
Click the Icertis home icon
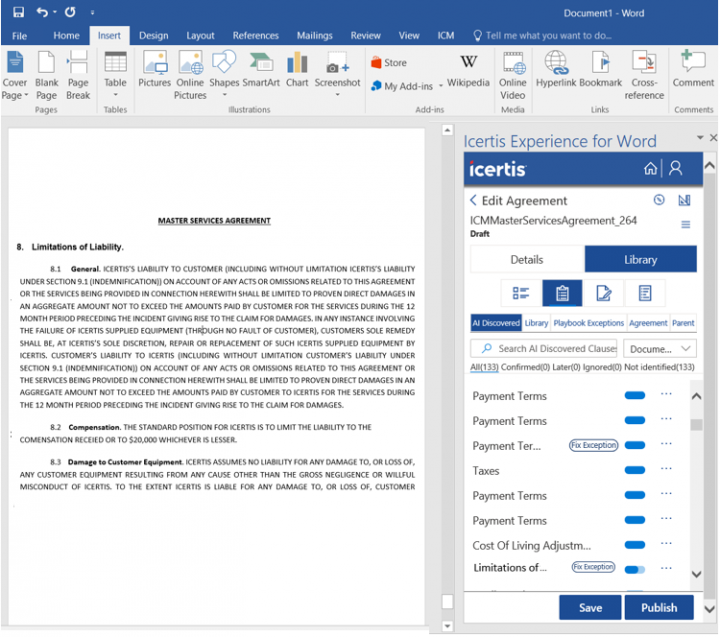[x=650, y=169]
